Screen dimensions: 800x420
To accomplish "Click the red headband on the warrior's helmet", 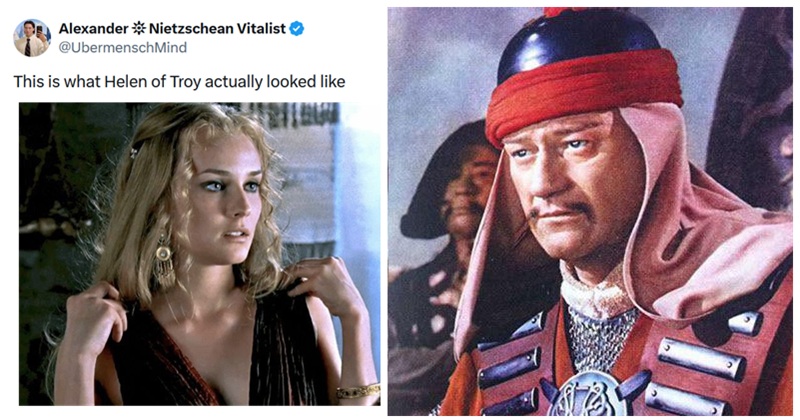I will coord(583,94).
